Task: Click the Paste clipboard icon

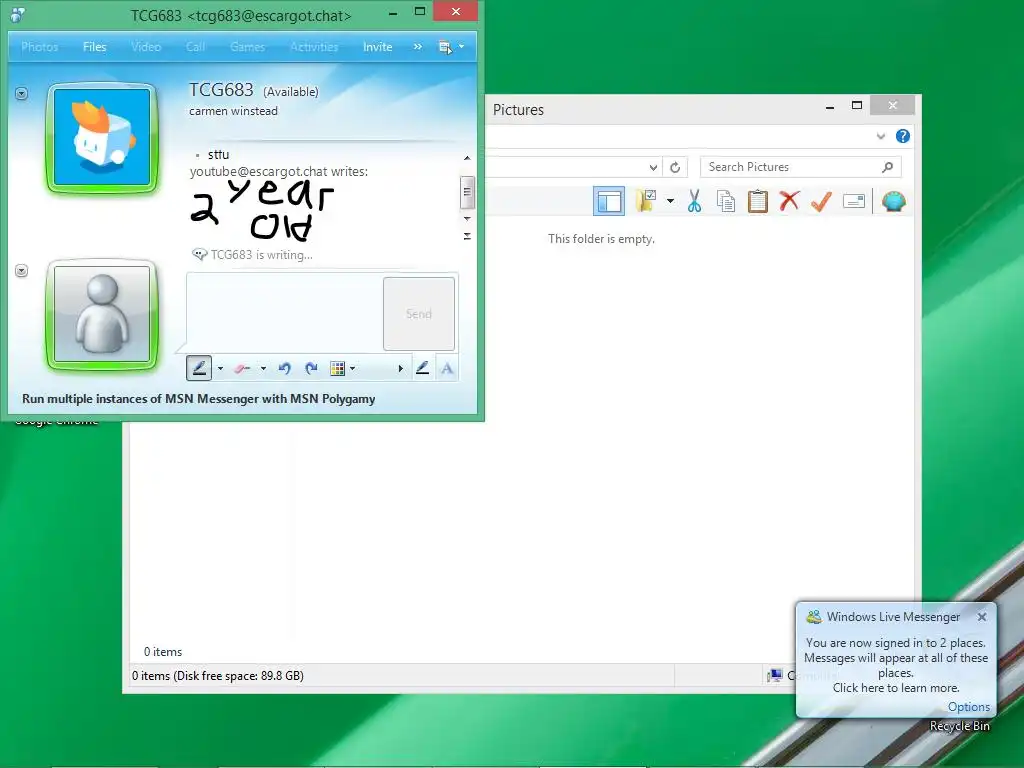Action: tap(758, 201)
